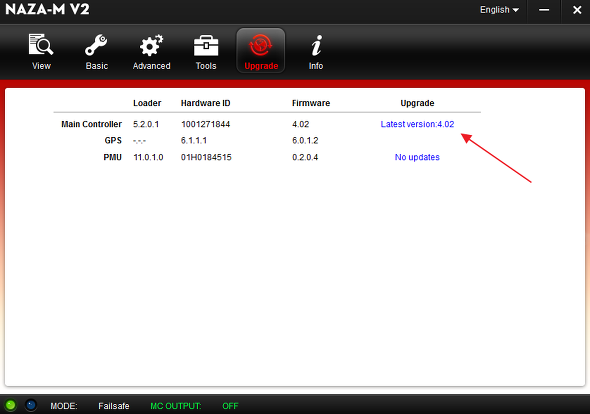The width and height of the screenshot is (590, 414).
Task: Click the 'OFF' MC output value
Action: tap(230, 406)
